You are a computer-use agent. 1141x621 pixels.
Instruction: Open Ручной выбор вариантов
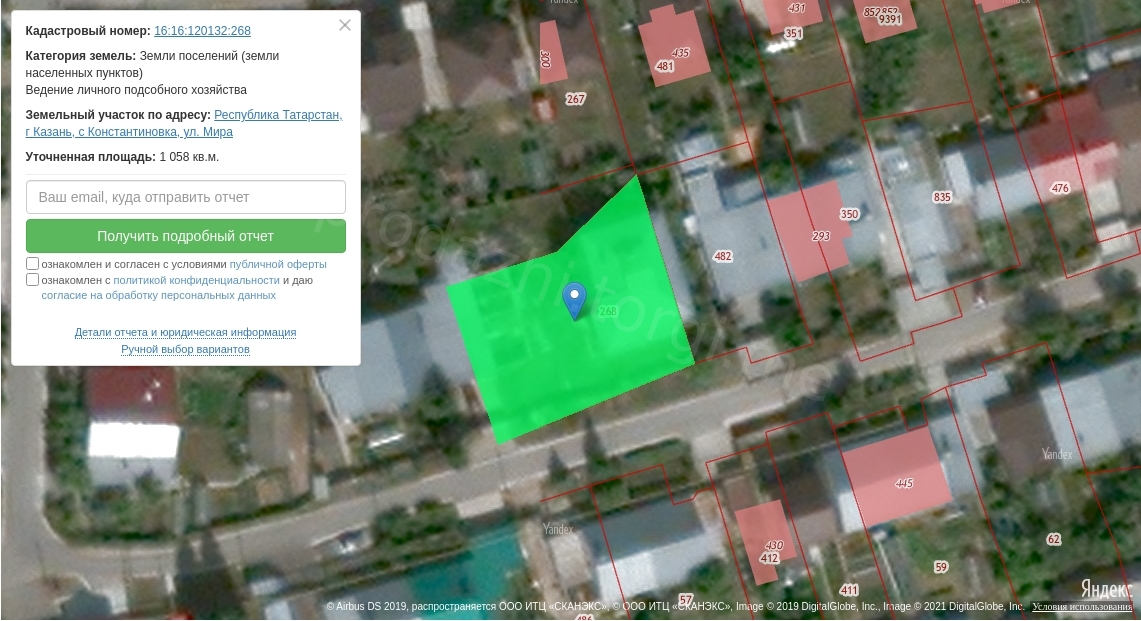185,349
